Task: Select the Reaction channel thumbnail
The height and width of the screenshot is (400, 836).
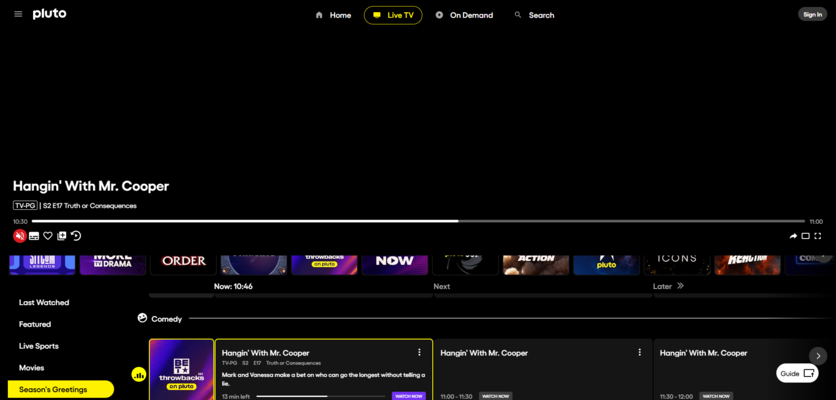Action: pyautogui.click(x=747, y=265)
